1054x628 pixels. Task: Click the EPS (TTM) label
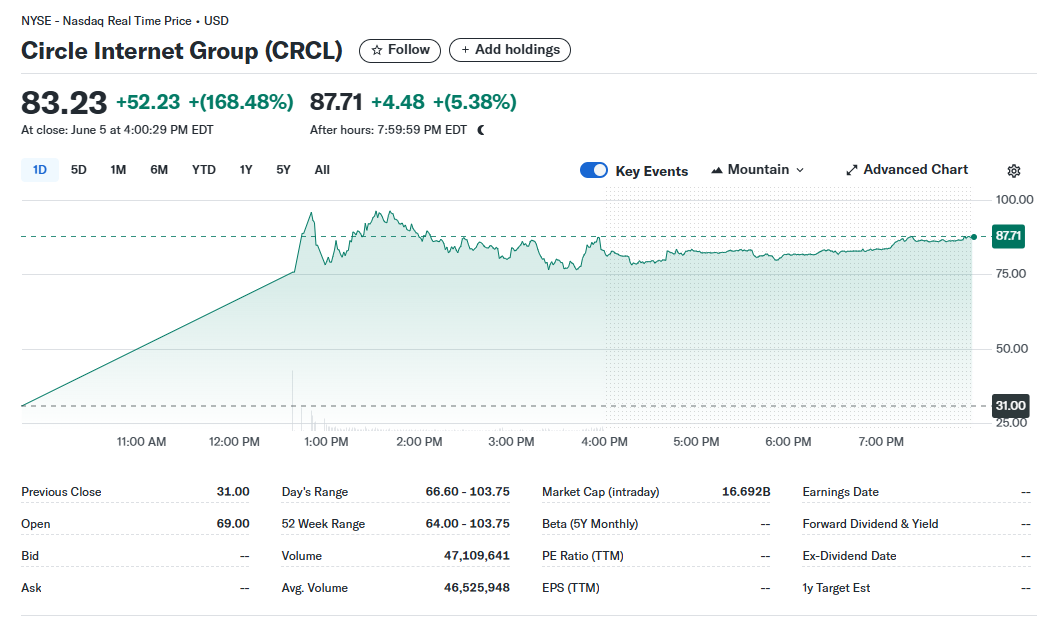pos(571,588)
